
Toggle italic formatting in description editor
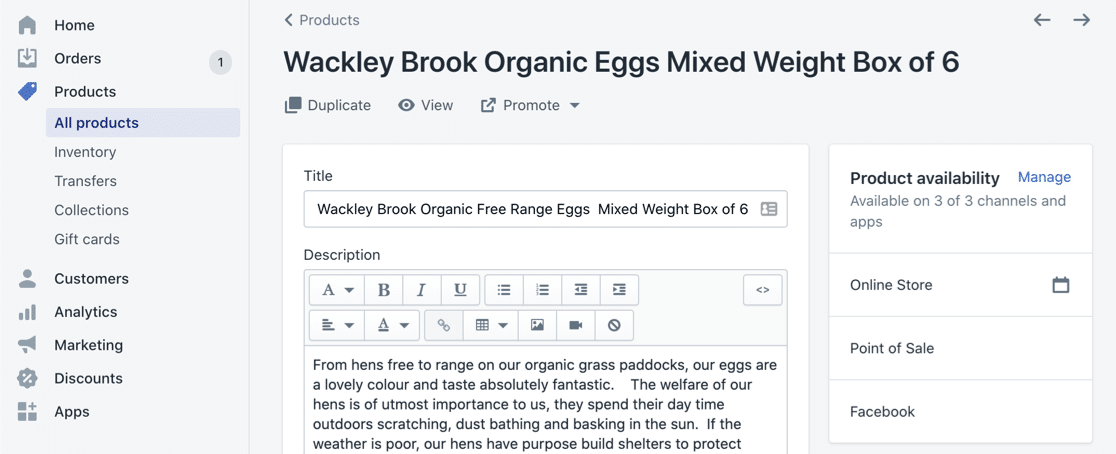pyautogui.click(x=421, y=290)
